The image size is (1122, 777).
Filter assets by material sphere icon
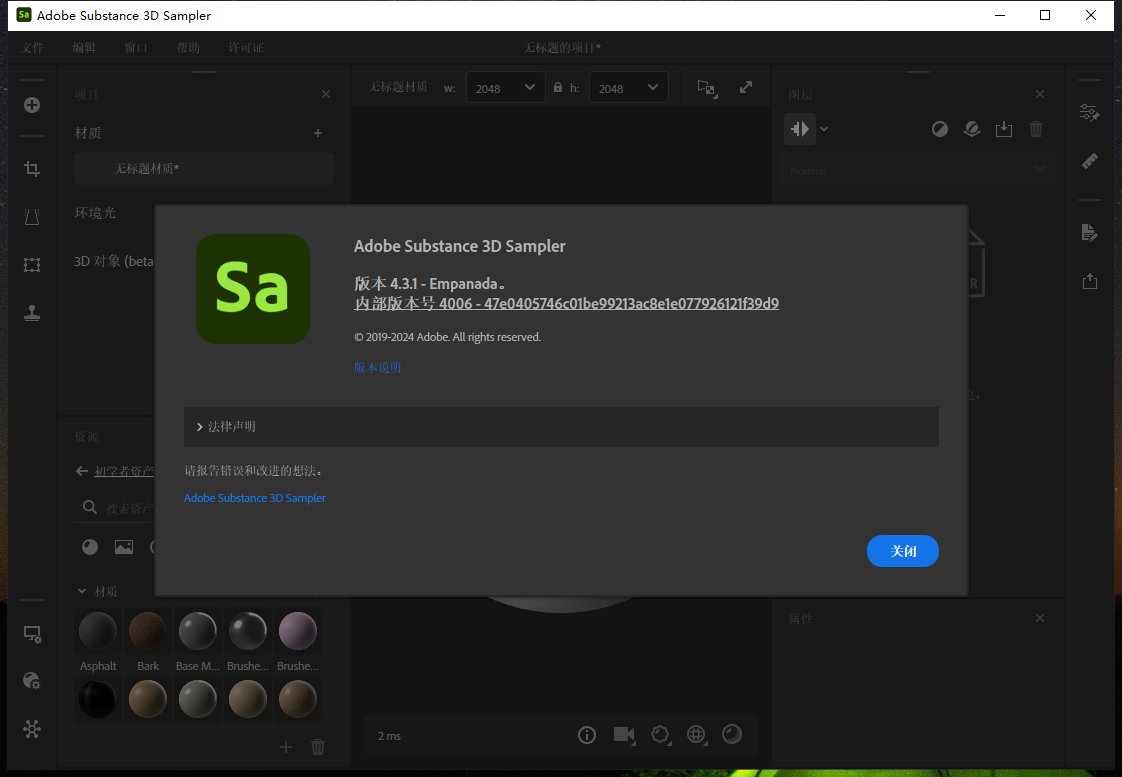pyautogui.click(x=90, y=547)
